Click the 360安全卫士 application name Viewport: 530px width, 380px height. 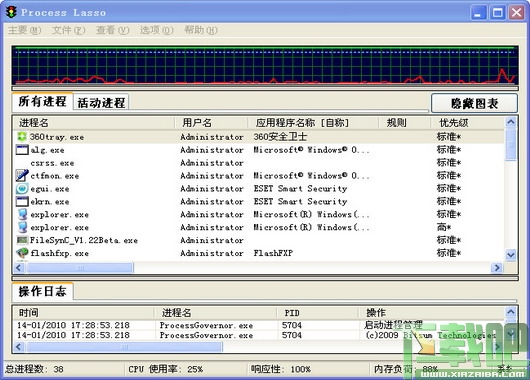pyautogui.click(x=280, y=137)
